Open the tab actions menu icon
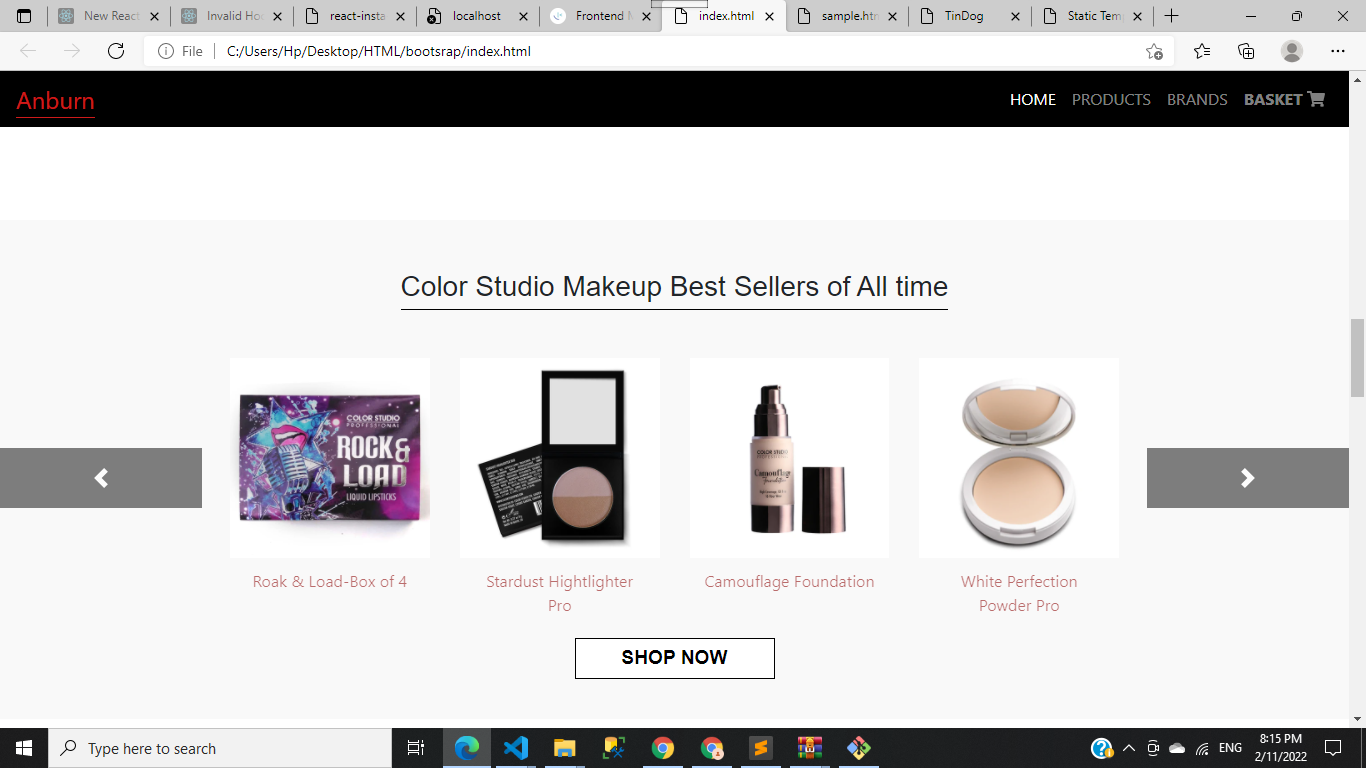 [x=24, y=16]
